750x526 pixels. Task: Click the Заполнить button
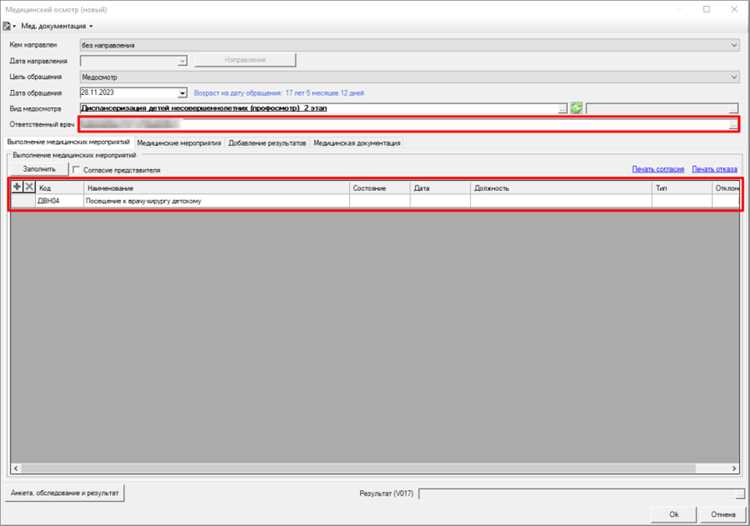tap(39, 170)
